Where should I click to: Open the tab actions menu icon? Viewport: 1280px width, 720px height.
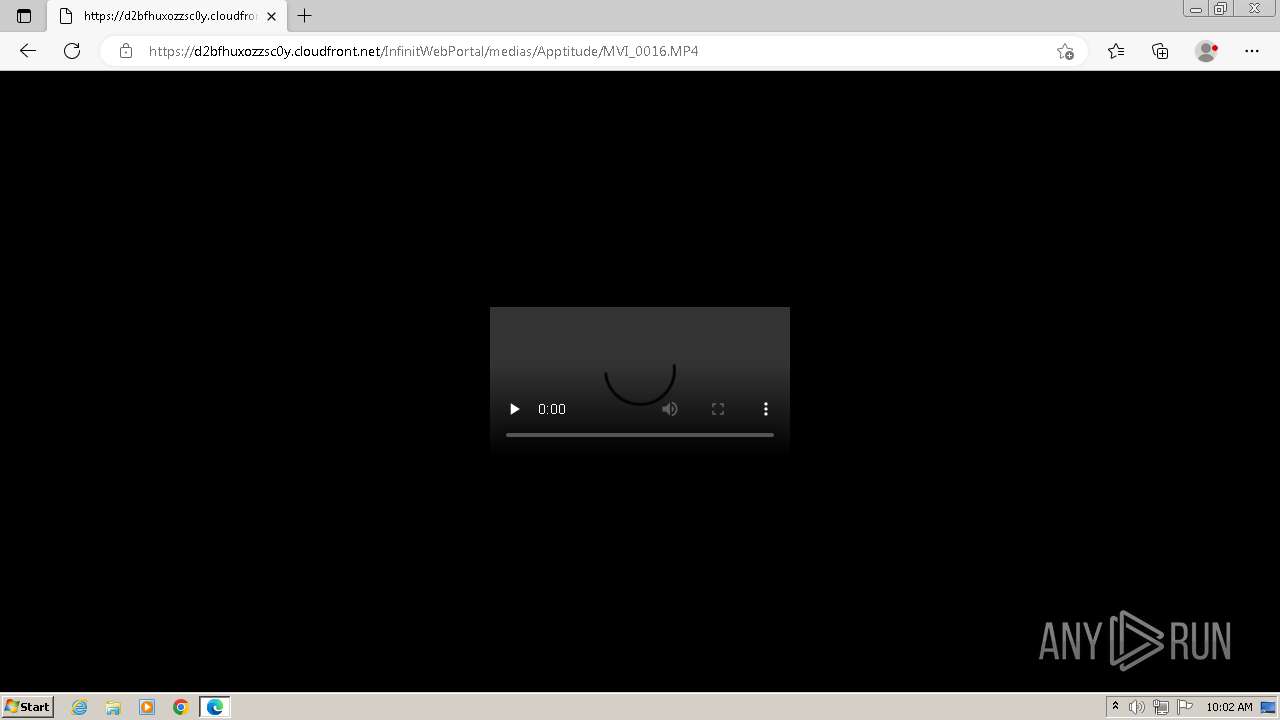tap(24, 16)
